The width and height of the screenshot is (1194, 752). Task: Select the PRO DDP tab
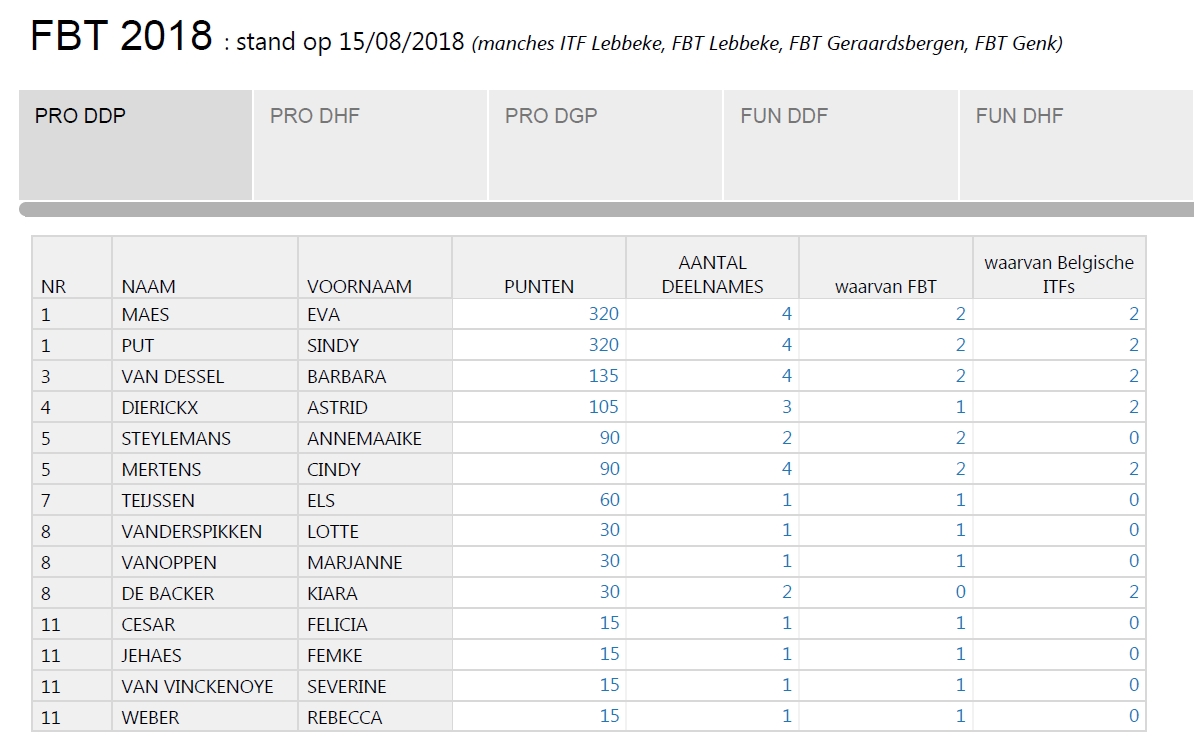[136, 145]
